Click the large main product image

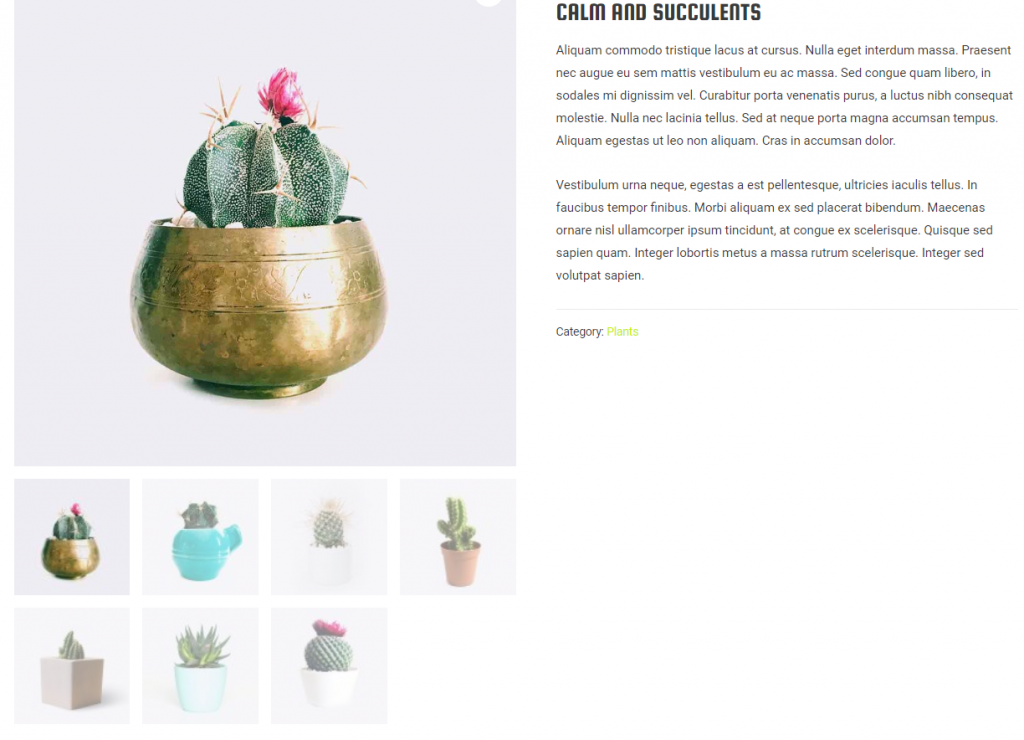tap(265, 233)
